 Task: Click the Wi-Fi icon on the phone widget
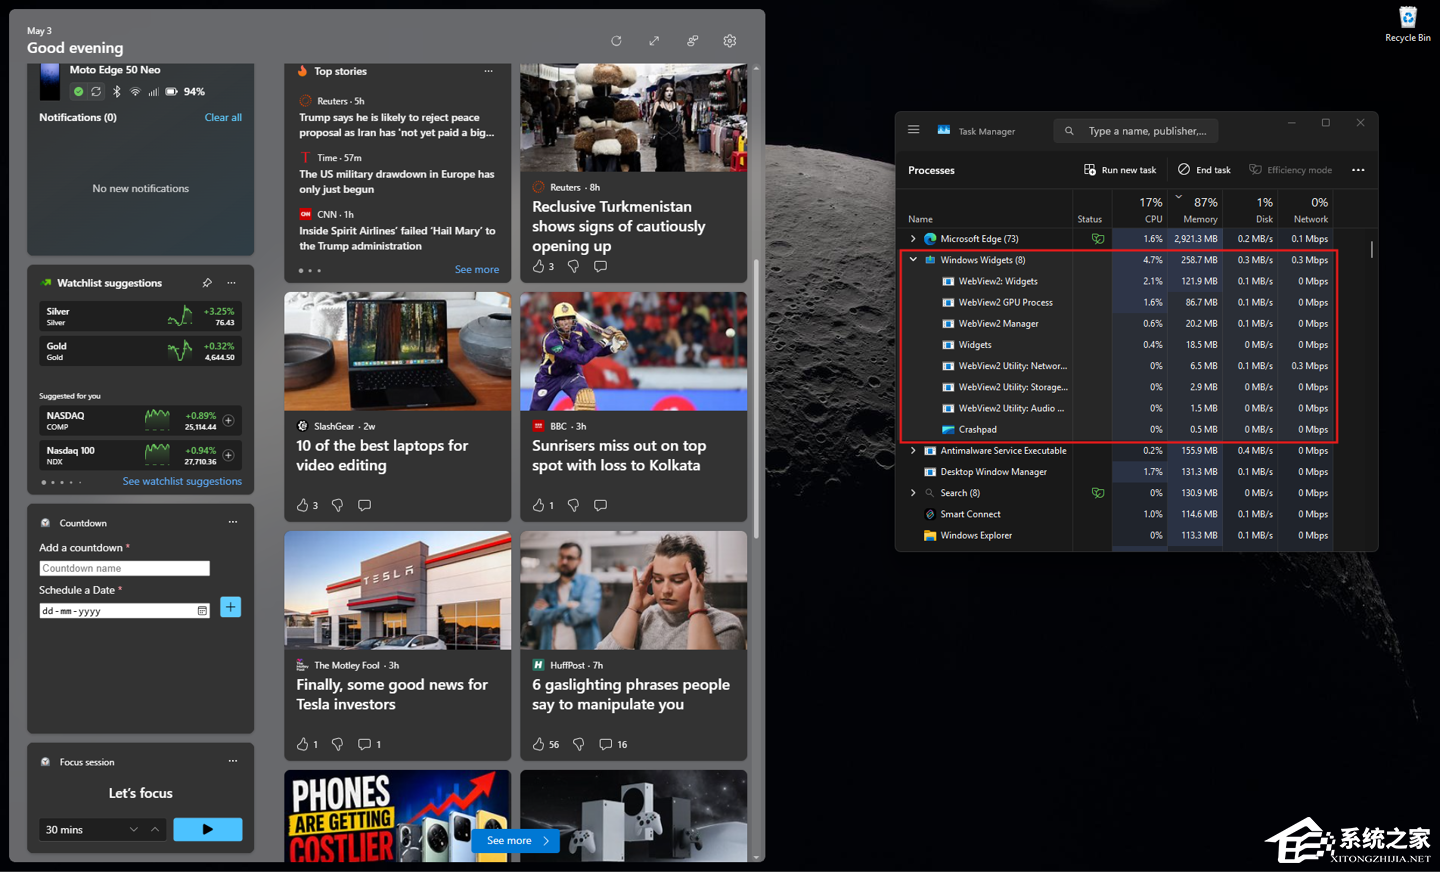click(135, 92)
